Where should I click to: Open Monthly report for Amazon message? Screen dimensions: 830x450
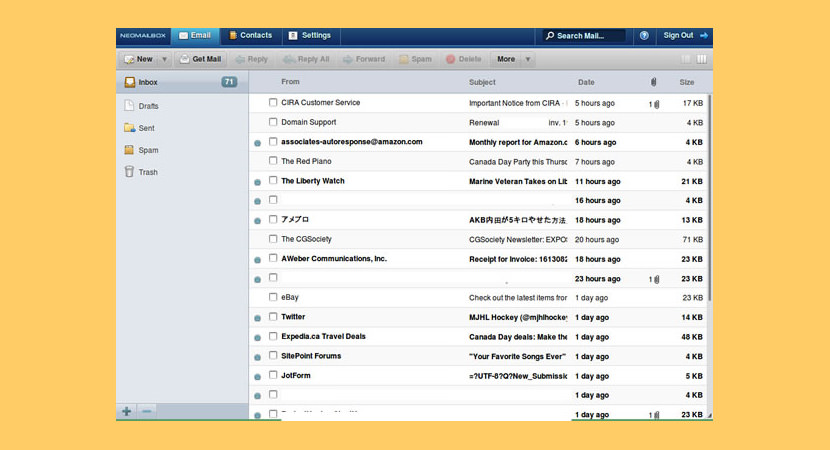(x=518, y=142)
